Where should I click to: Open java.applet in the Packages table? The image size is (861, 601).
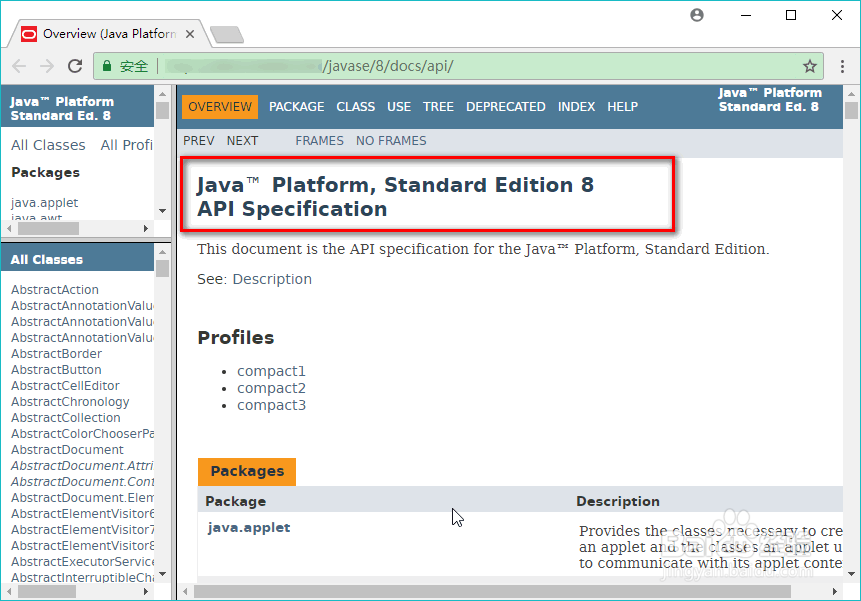tap(249, 527)
